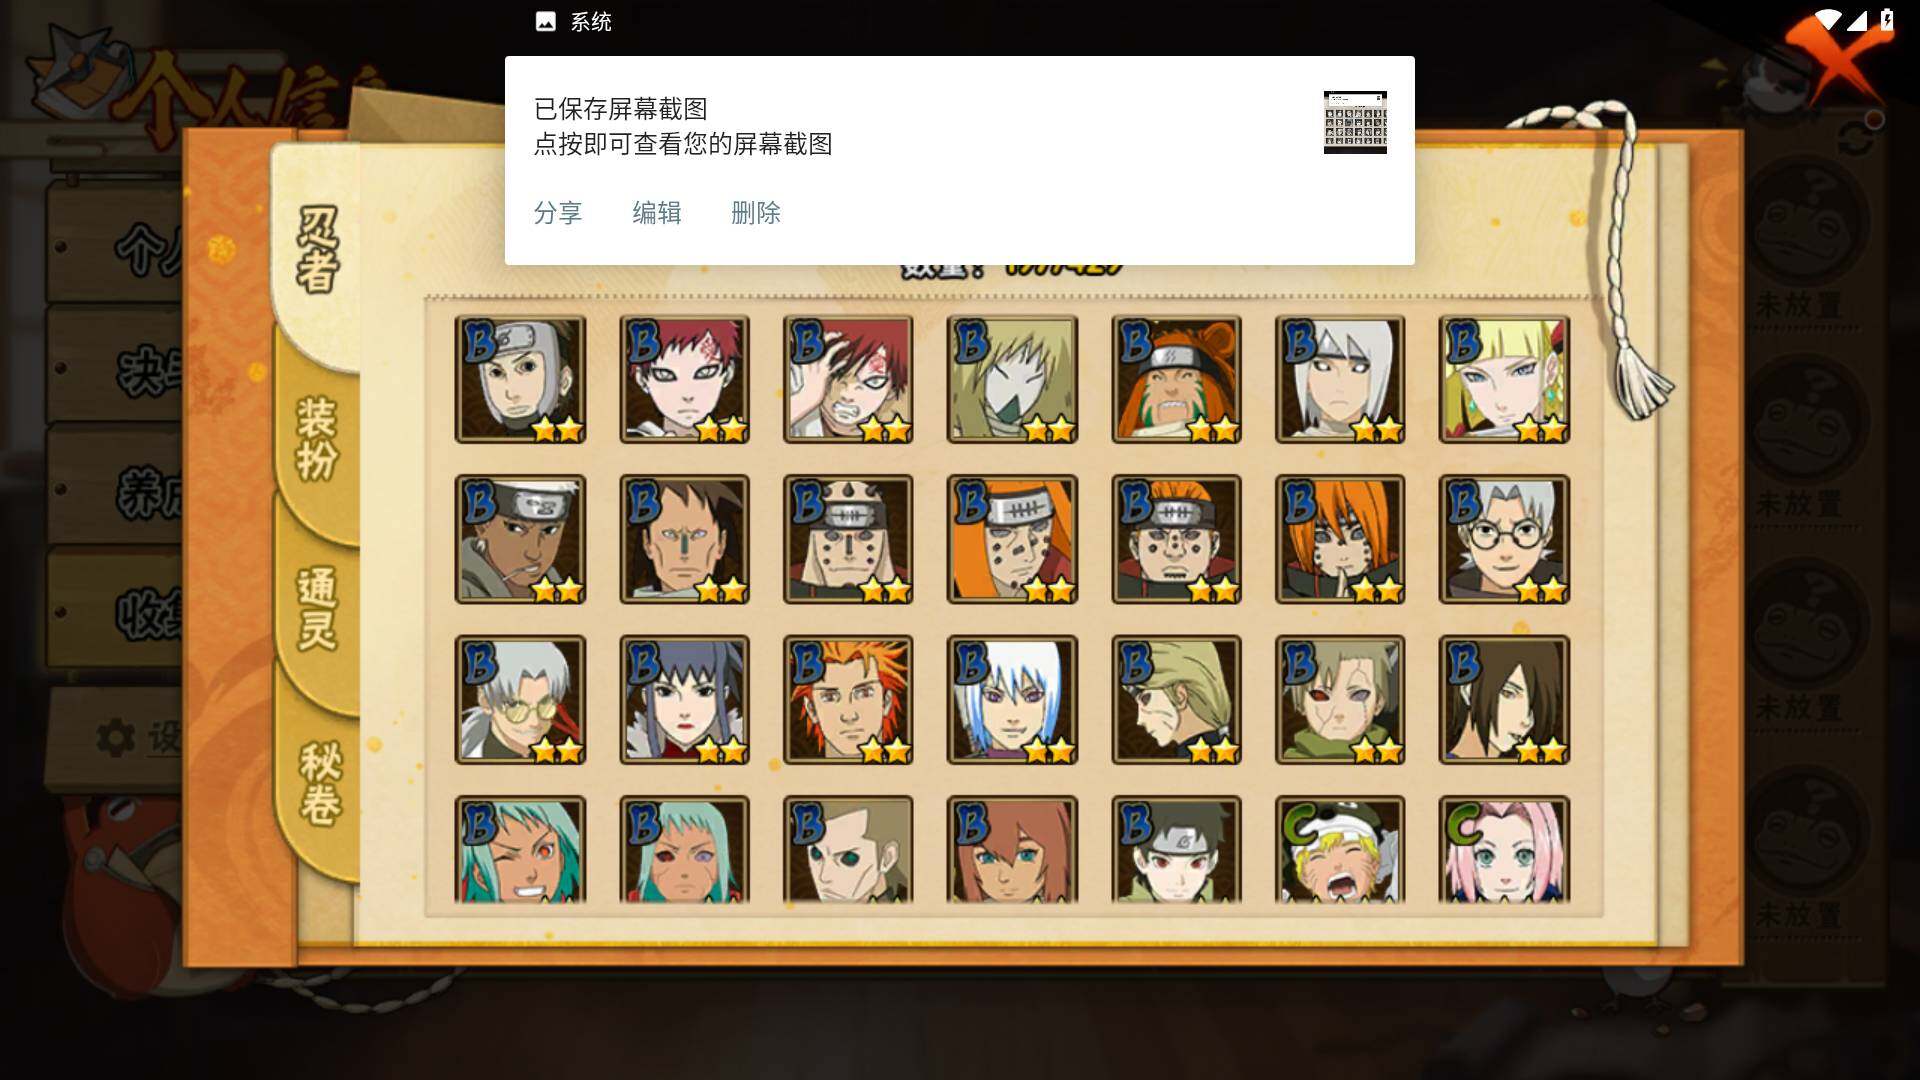Open the saved screenshot thumbnail preview
This screenshot has width=1920, height=1080.
1355,122
